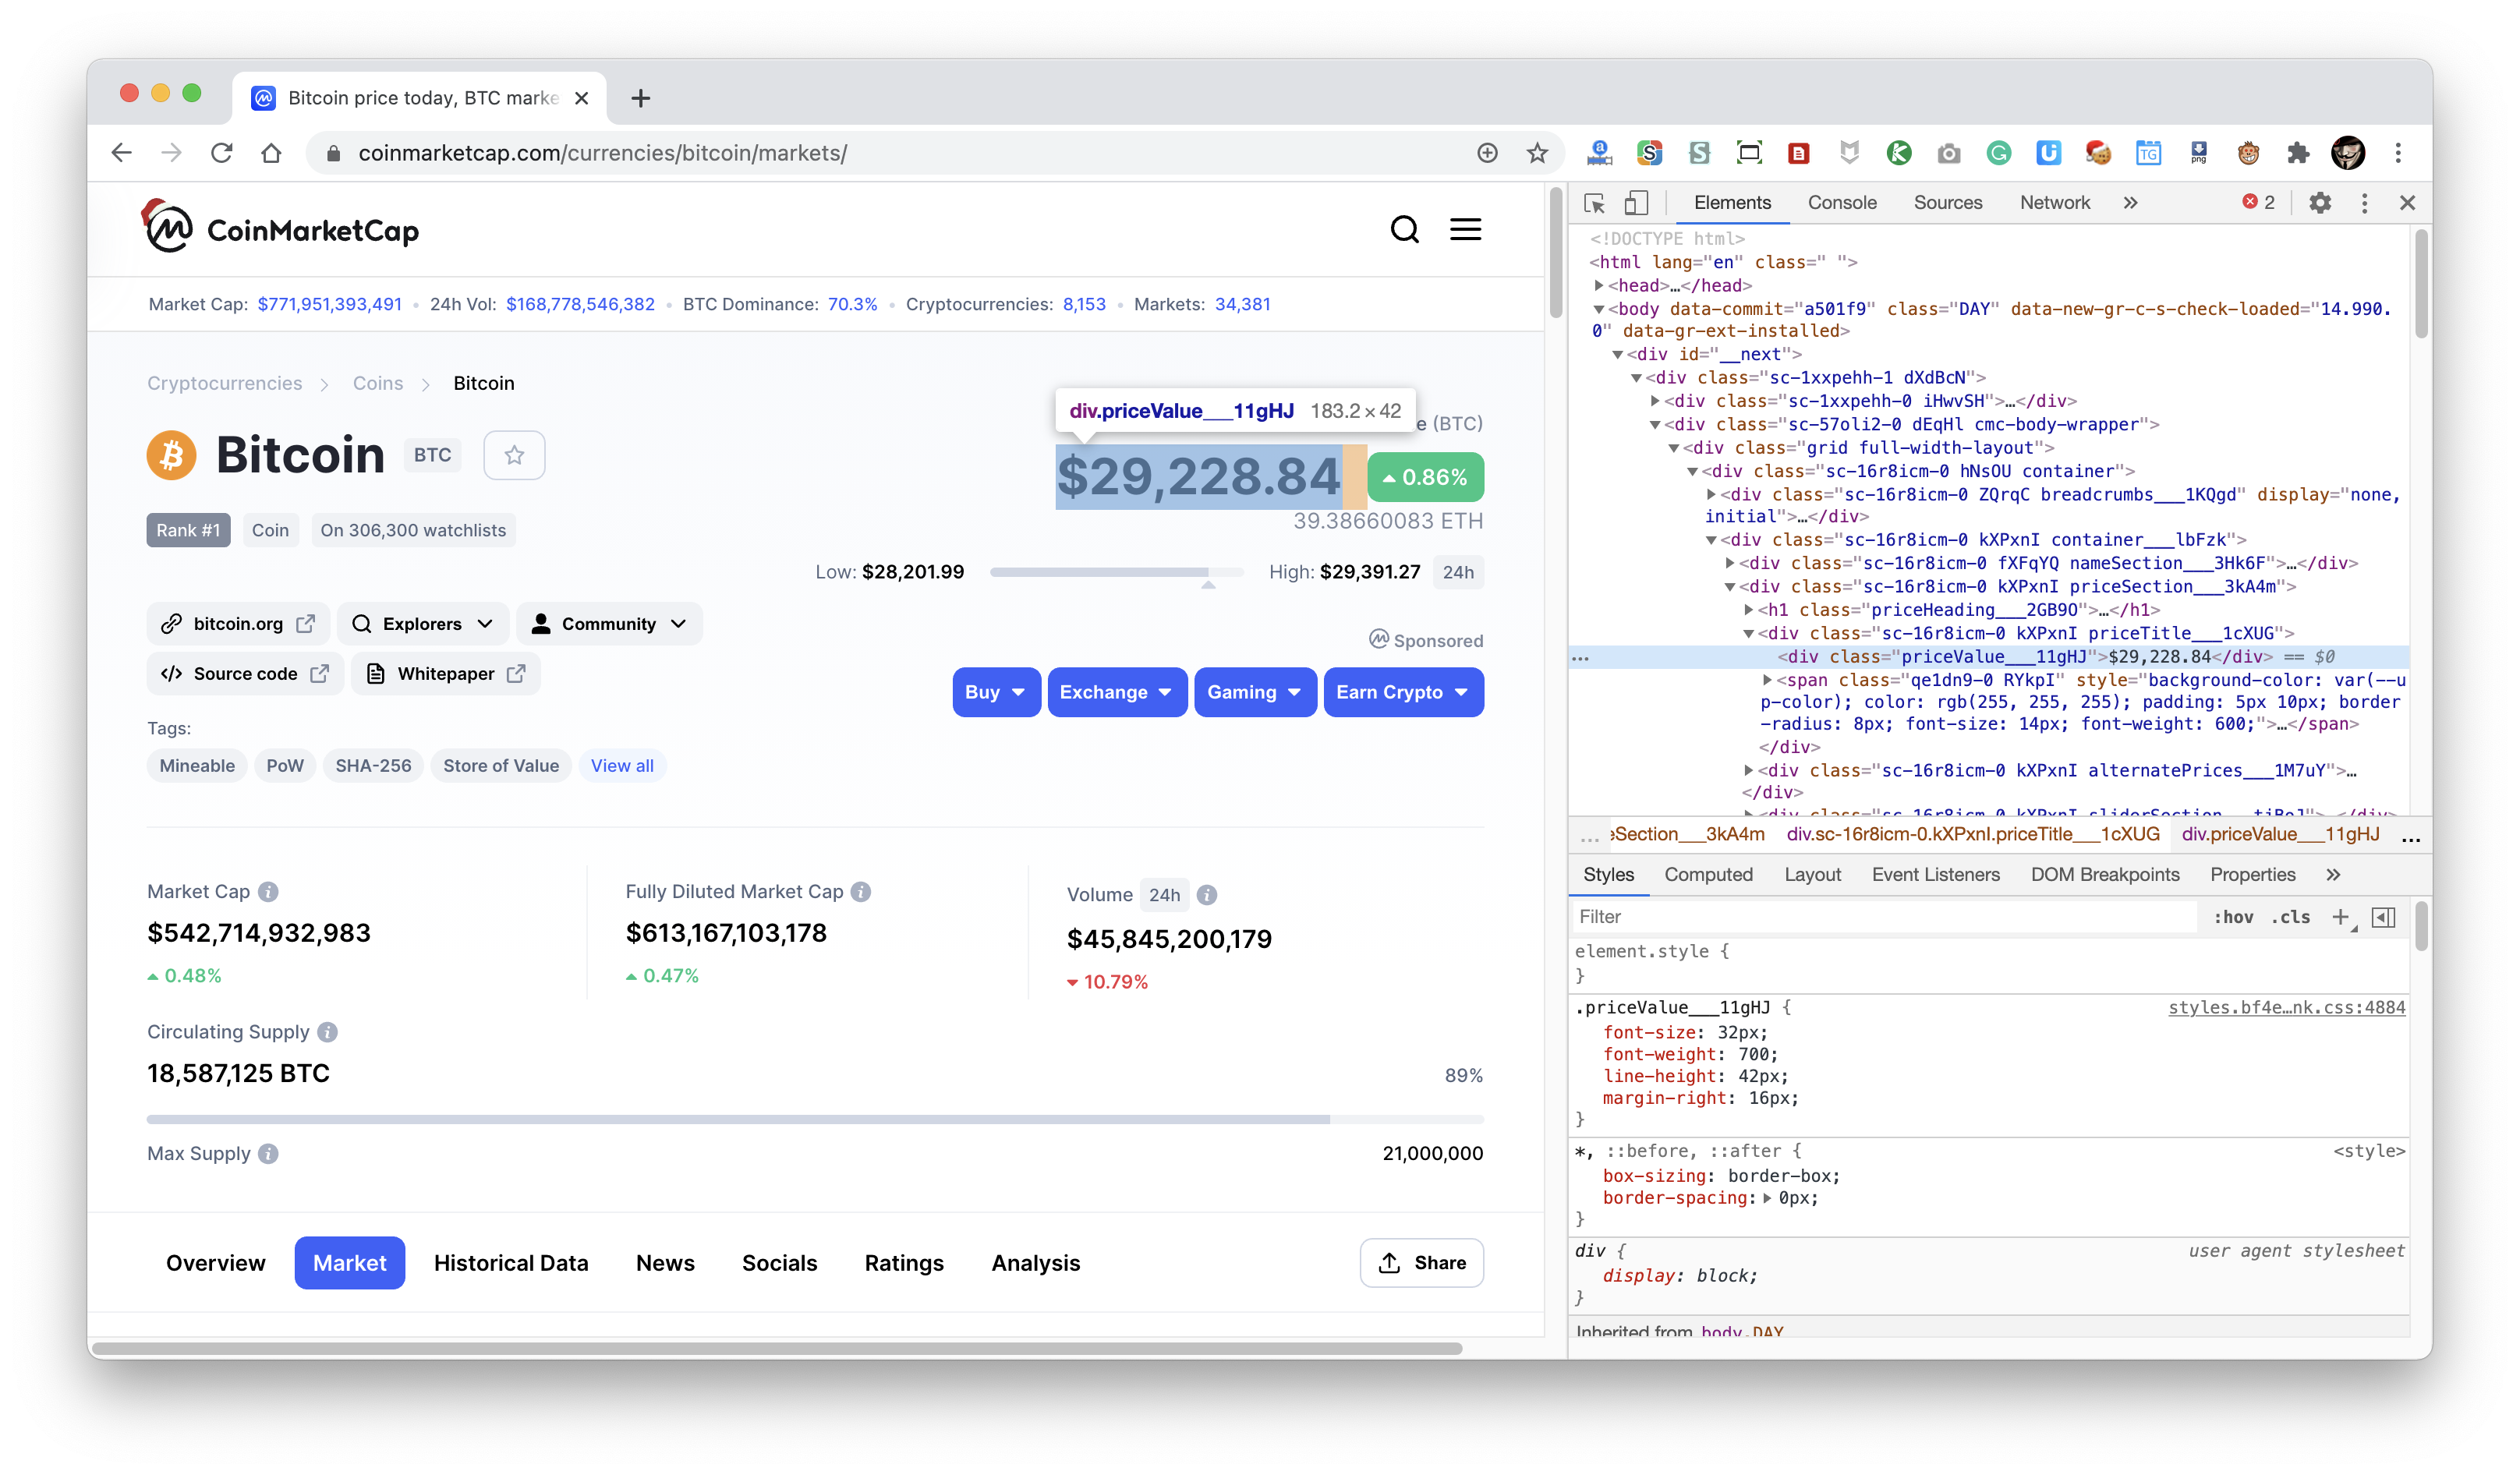Switch to the Network panel tab
This screenshot has height=1475, width=2520.
pos(2056,202)
